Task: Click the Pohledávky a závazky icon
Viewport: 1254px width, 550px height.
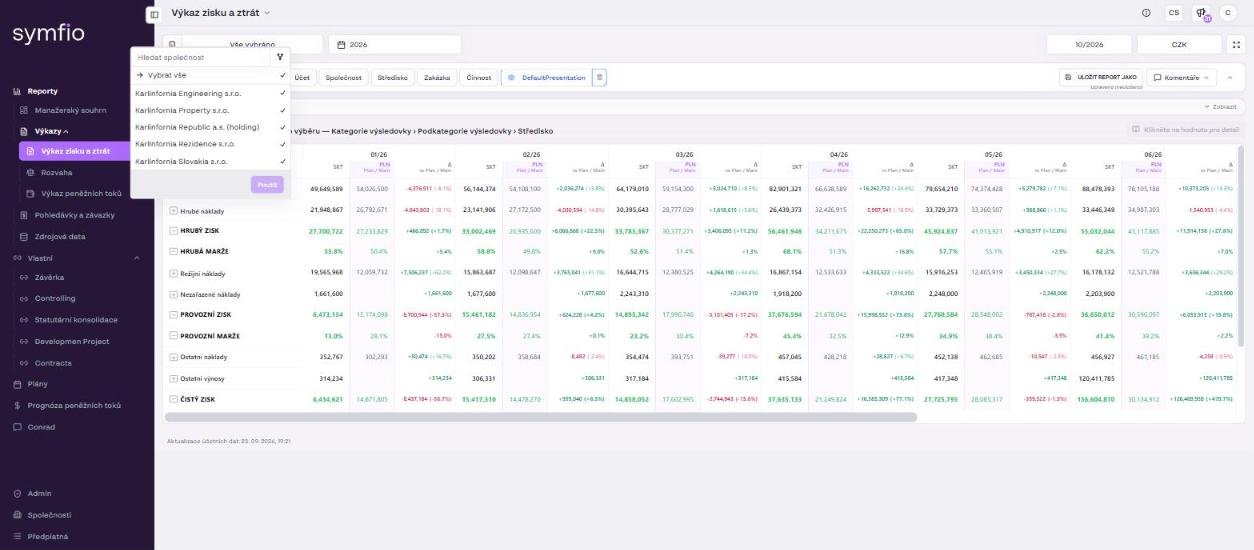Action: (24, 215)
